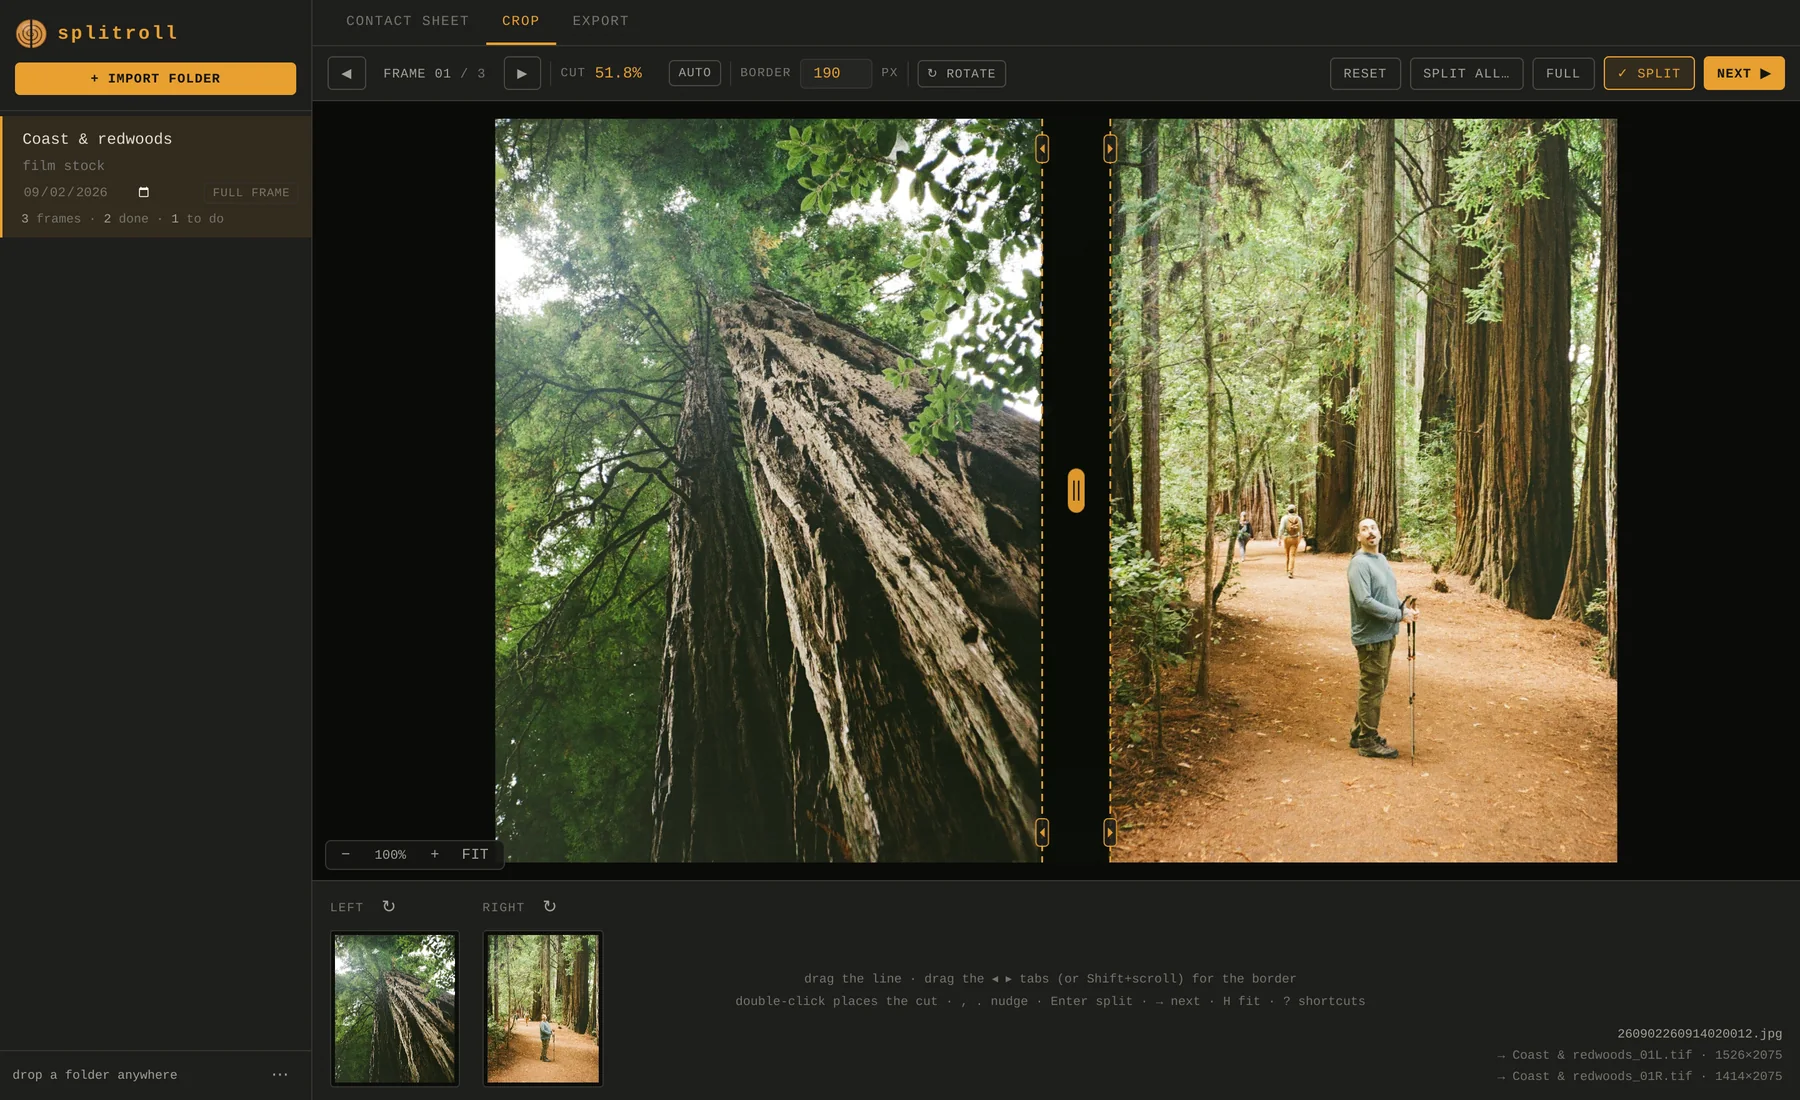This screenshot has width=1800, height=1100.
Task: Click the FRAME 01 / 3 counter
Action: pyautogui.click(x=434, y=73)
